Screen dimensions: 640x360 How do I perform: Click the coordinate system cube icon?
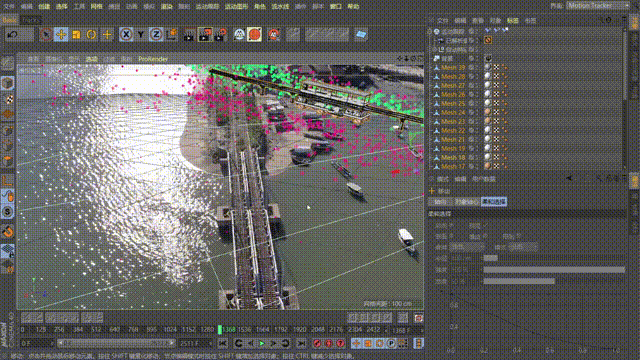pos(172,35)
